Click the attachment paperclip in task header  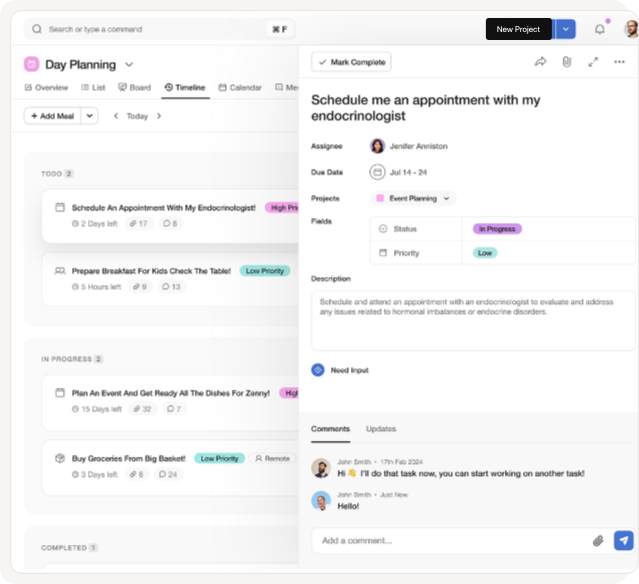tap(566, 62)
